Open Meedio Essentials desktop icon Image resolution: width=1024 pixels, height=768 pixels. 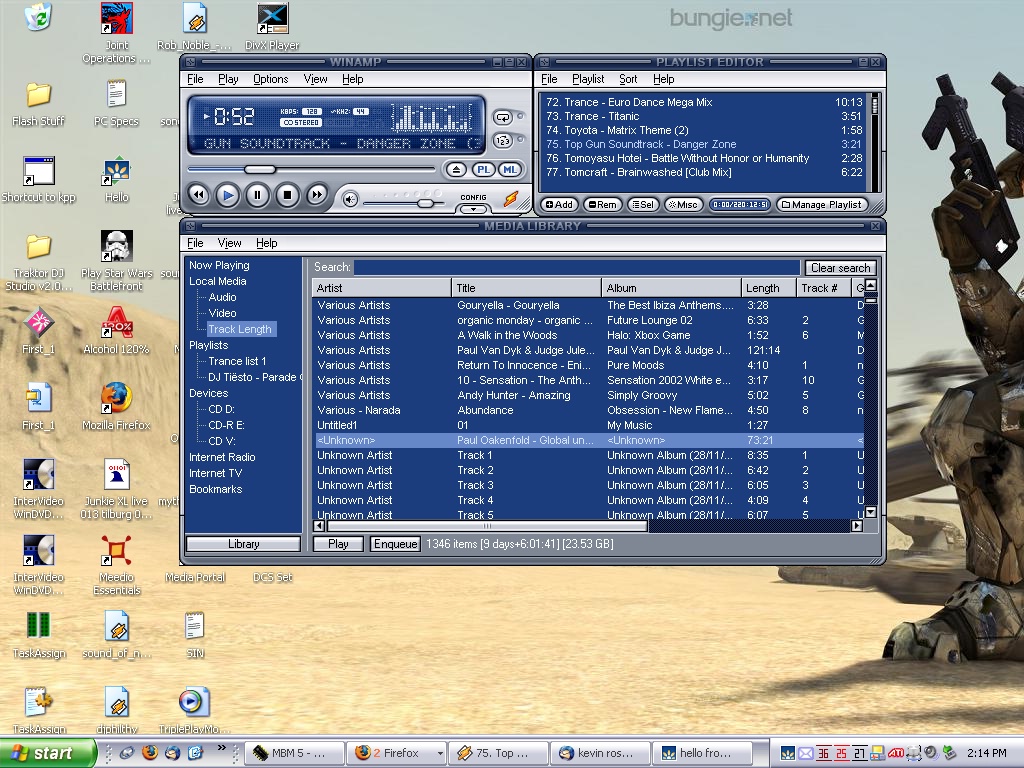[x=116, y=565]
